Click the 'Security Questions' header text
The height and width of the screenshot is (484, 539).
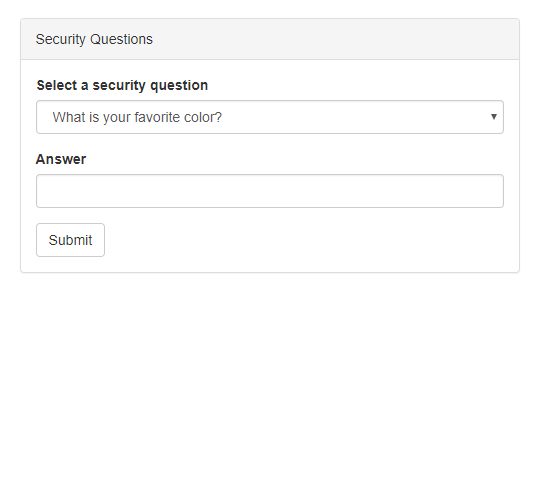click(x=94, y=39)
